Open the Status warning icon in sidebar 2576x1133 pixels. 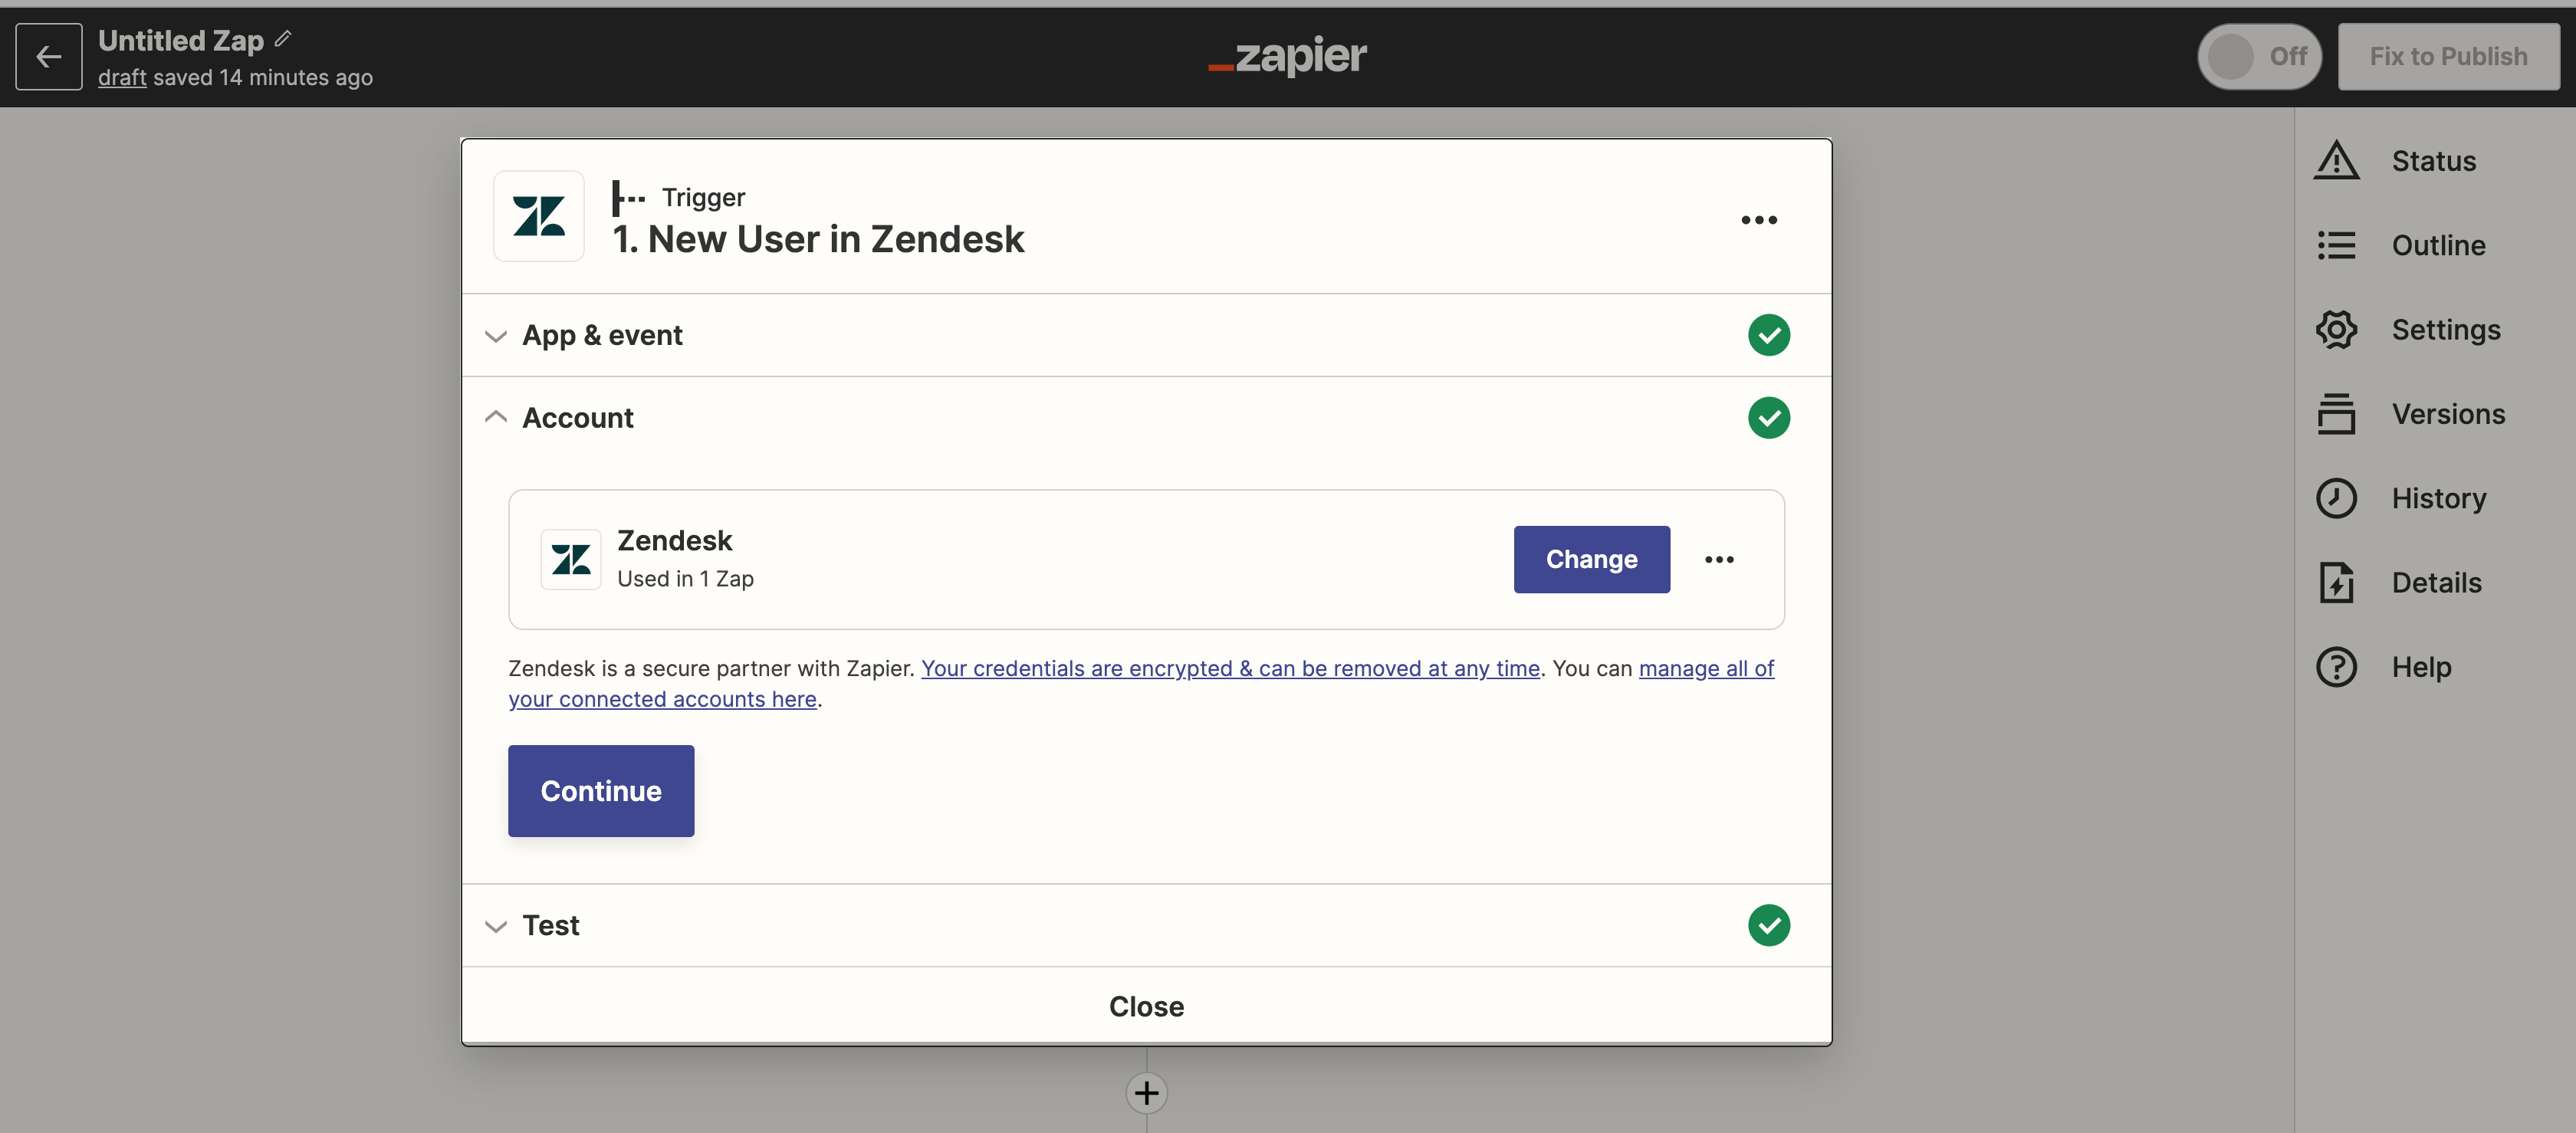pyautogui.click(x=2336, y=161)
